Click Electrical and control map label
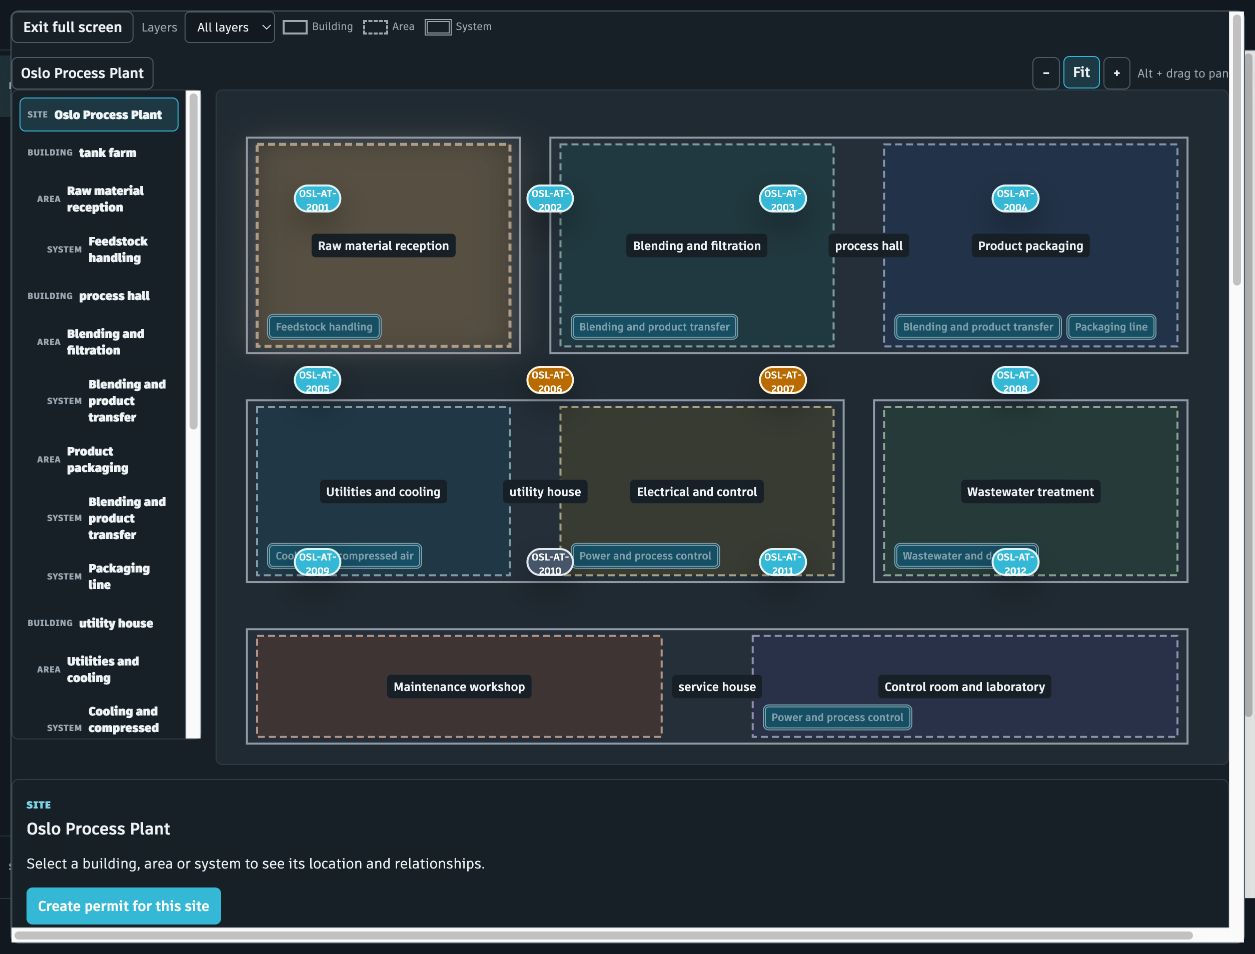Screen dimensions: 1255x954 tap(697, 492)
